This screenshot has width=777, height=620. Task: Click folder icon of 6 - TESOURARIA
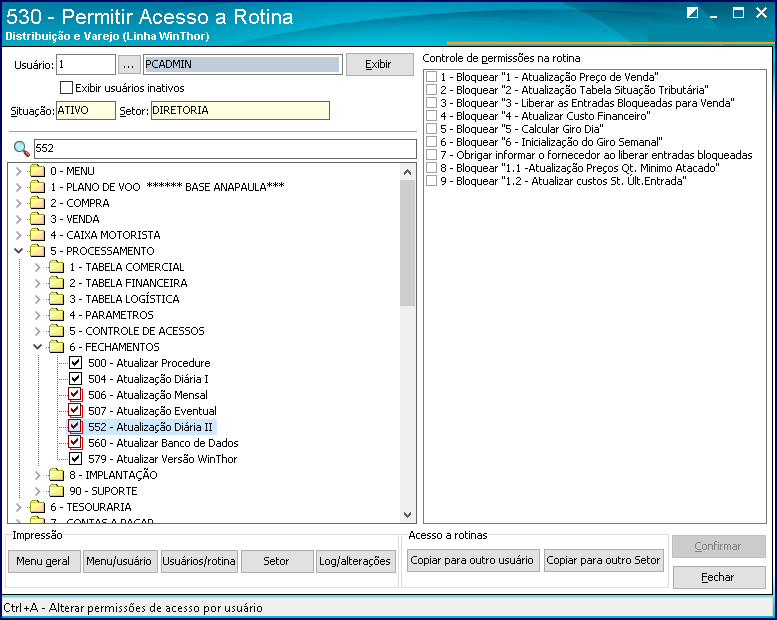pos(37,507)
